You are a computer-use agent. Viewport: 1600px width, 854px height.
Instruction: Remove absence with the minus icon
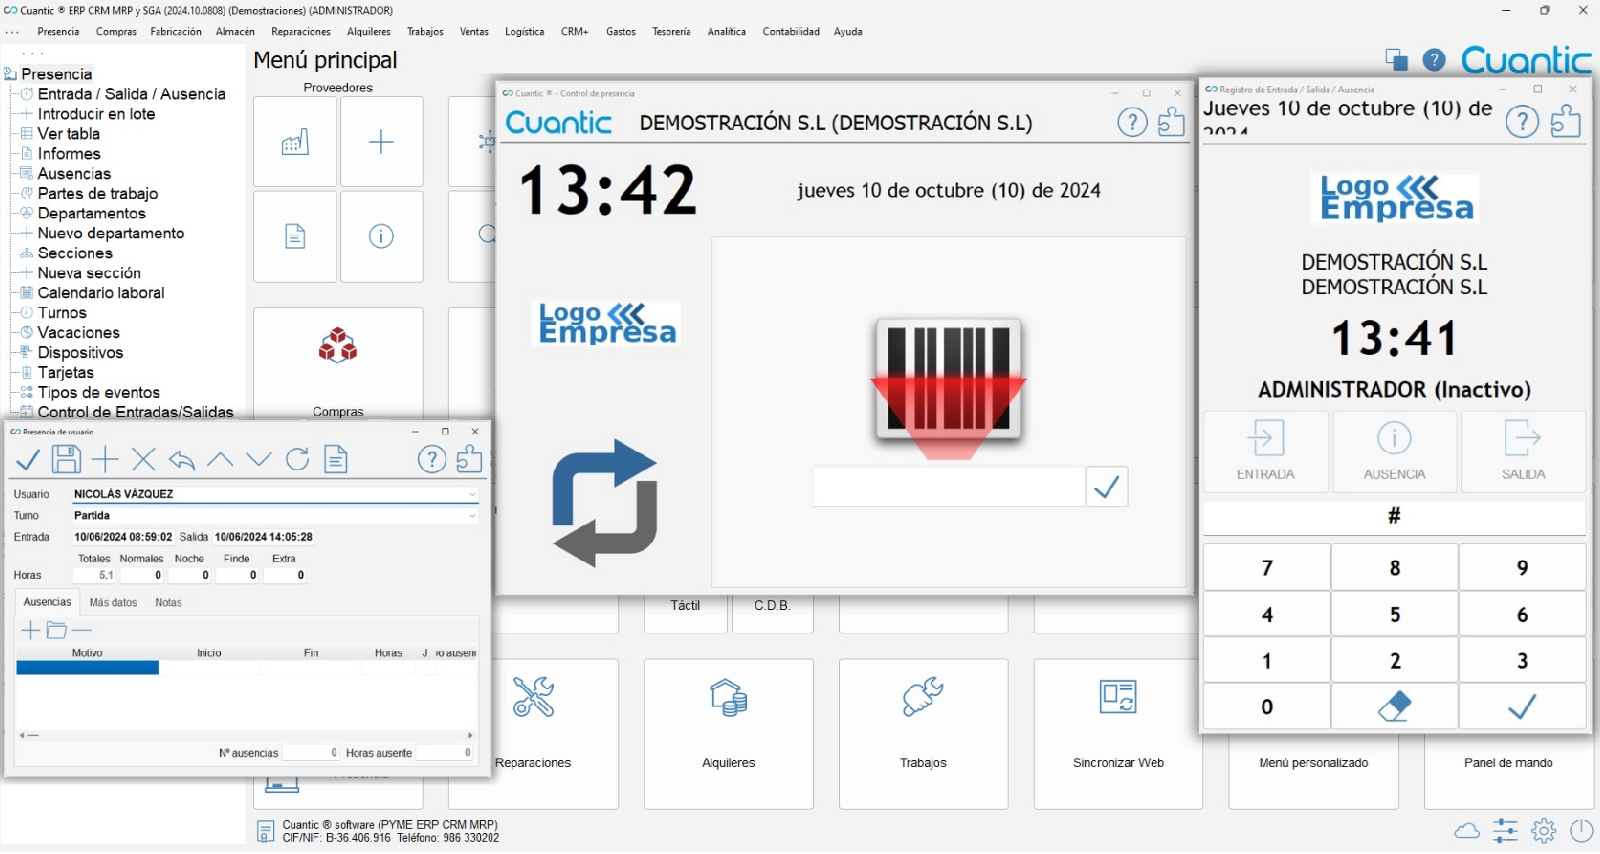[x=82, y=630]
